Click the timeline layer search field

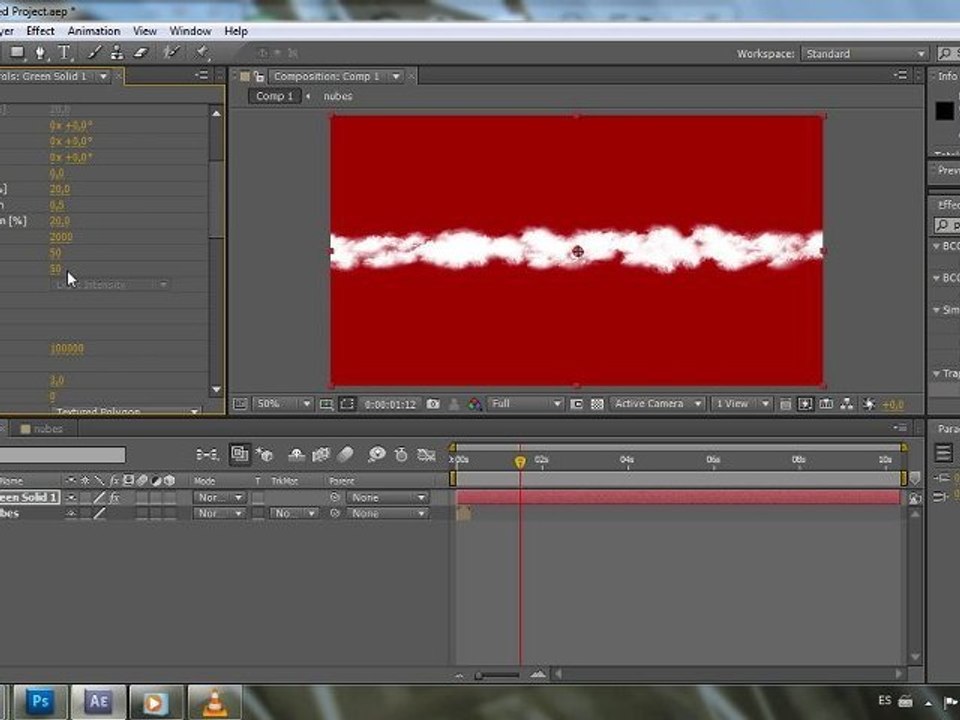(62, 455)
